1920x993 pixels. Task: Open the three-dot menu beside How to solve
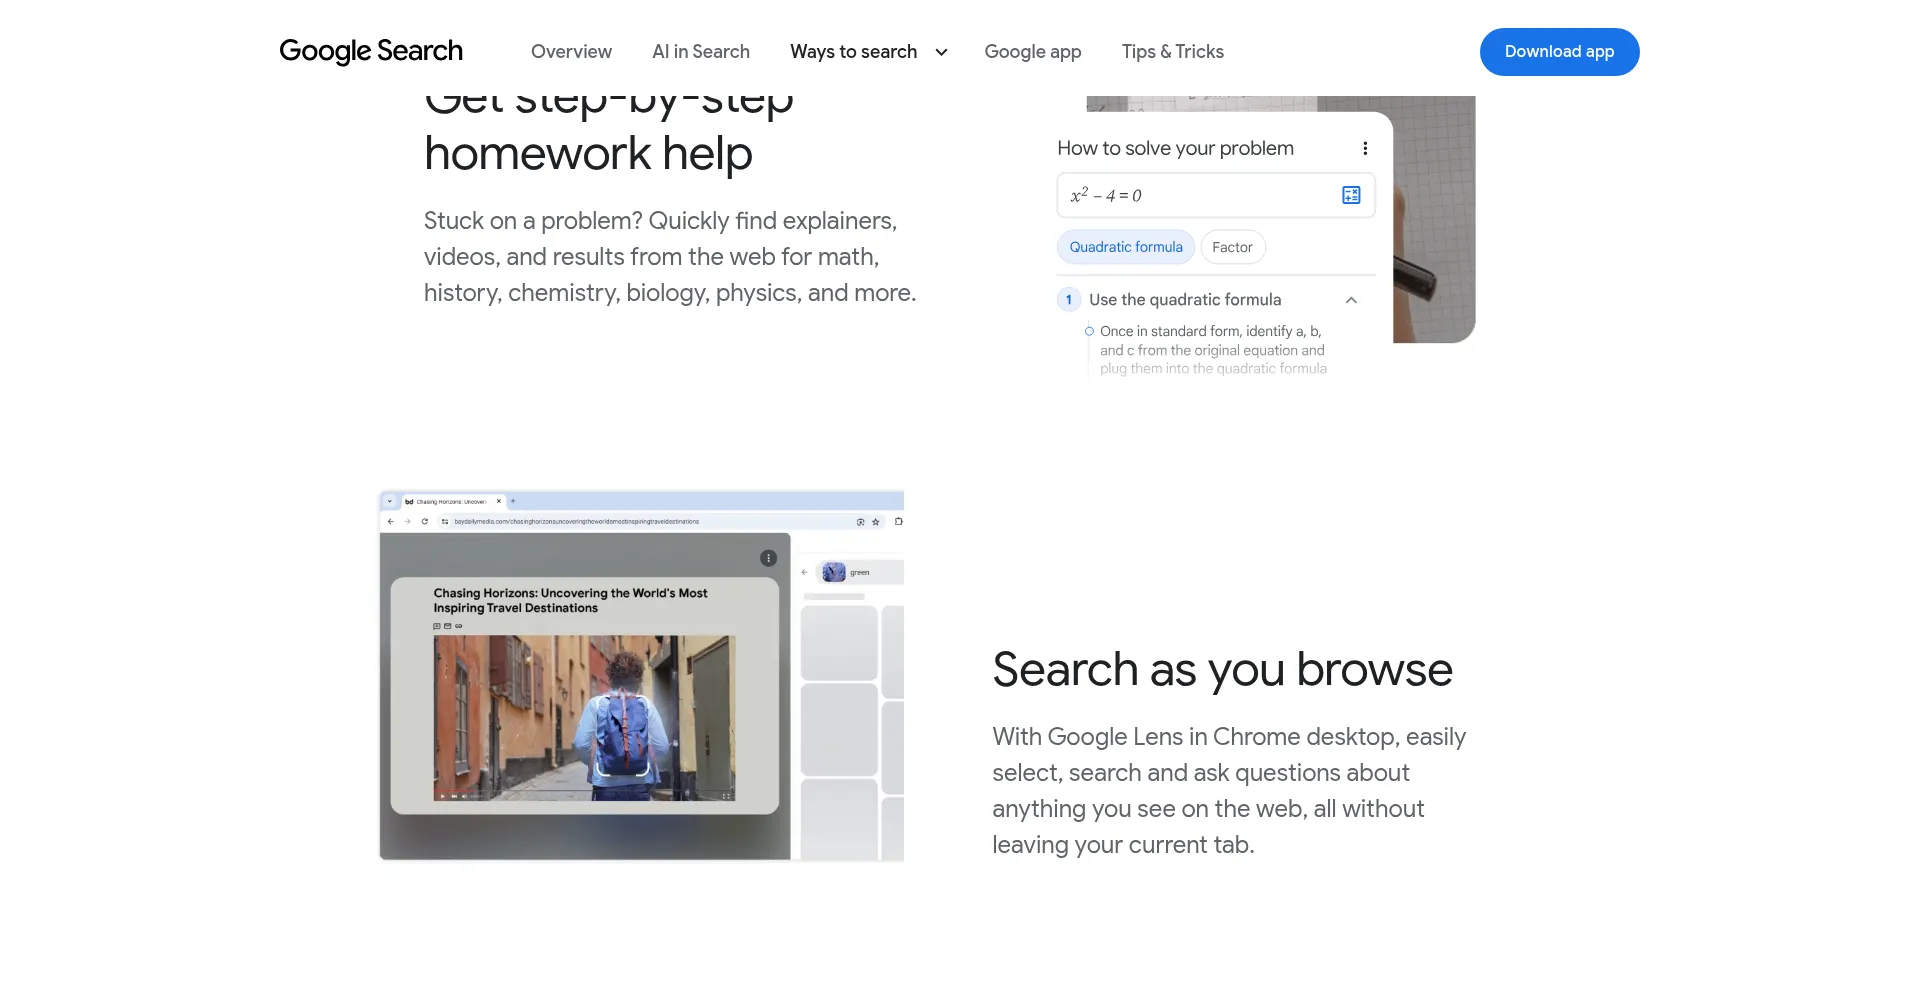pos(1365,148)
